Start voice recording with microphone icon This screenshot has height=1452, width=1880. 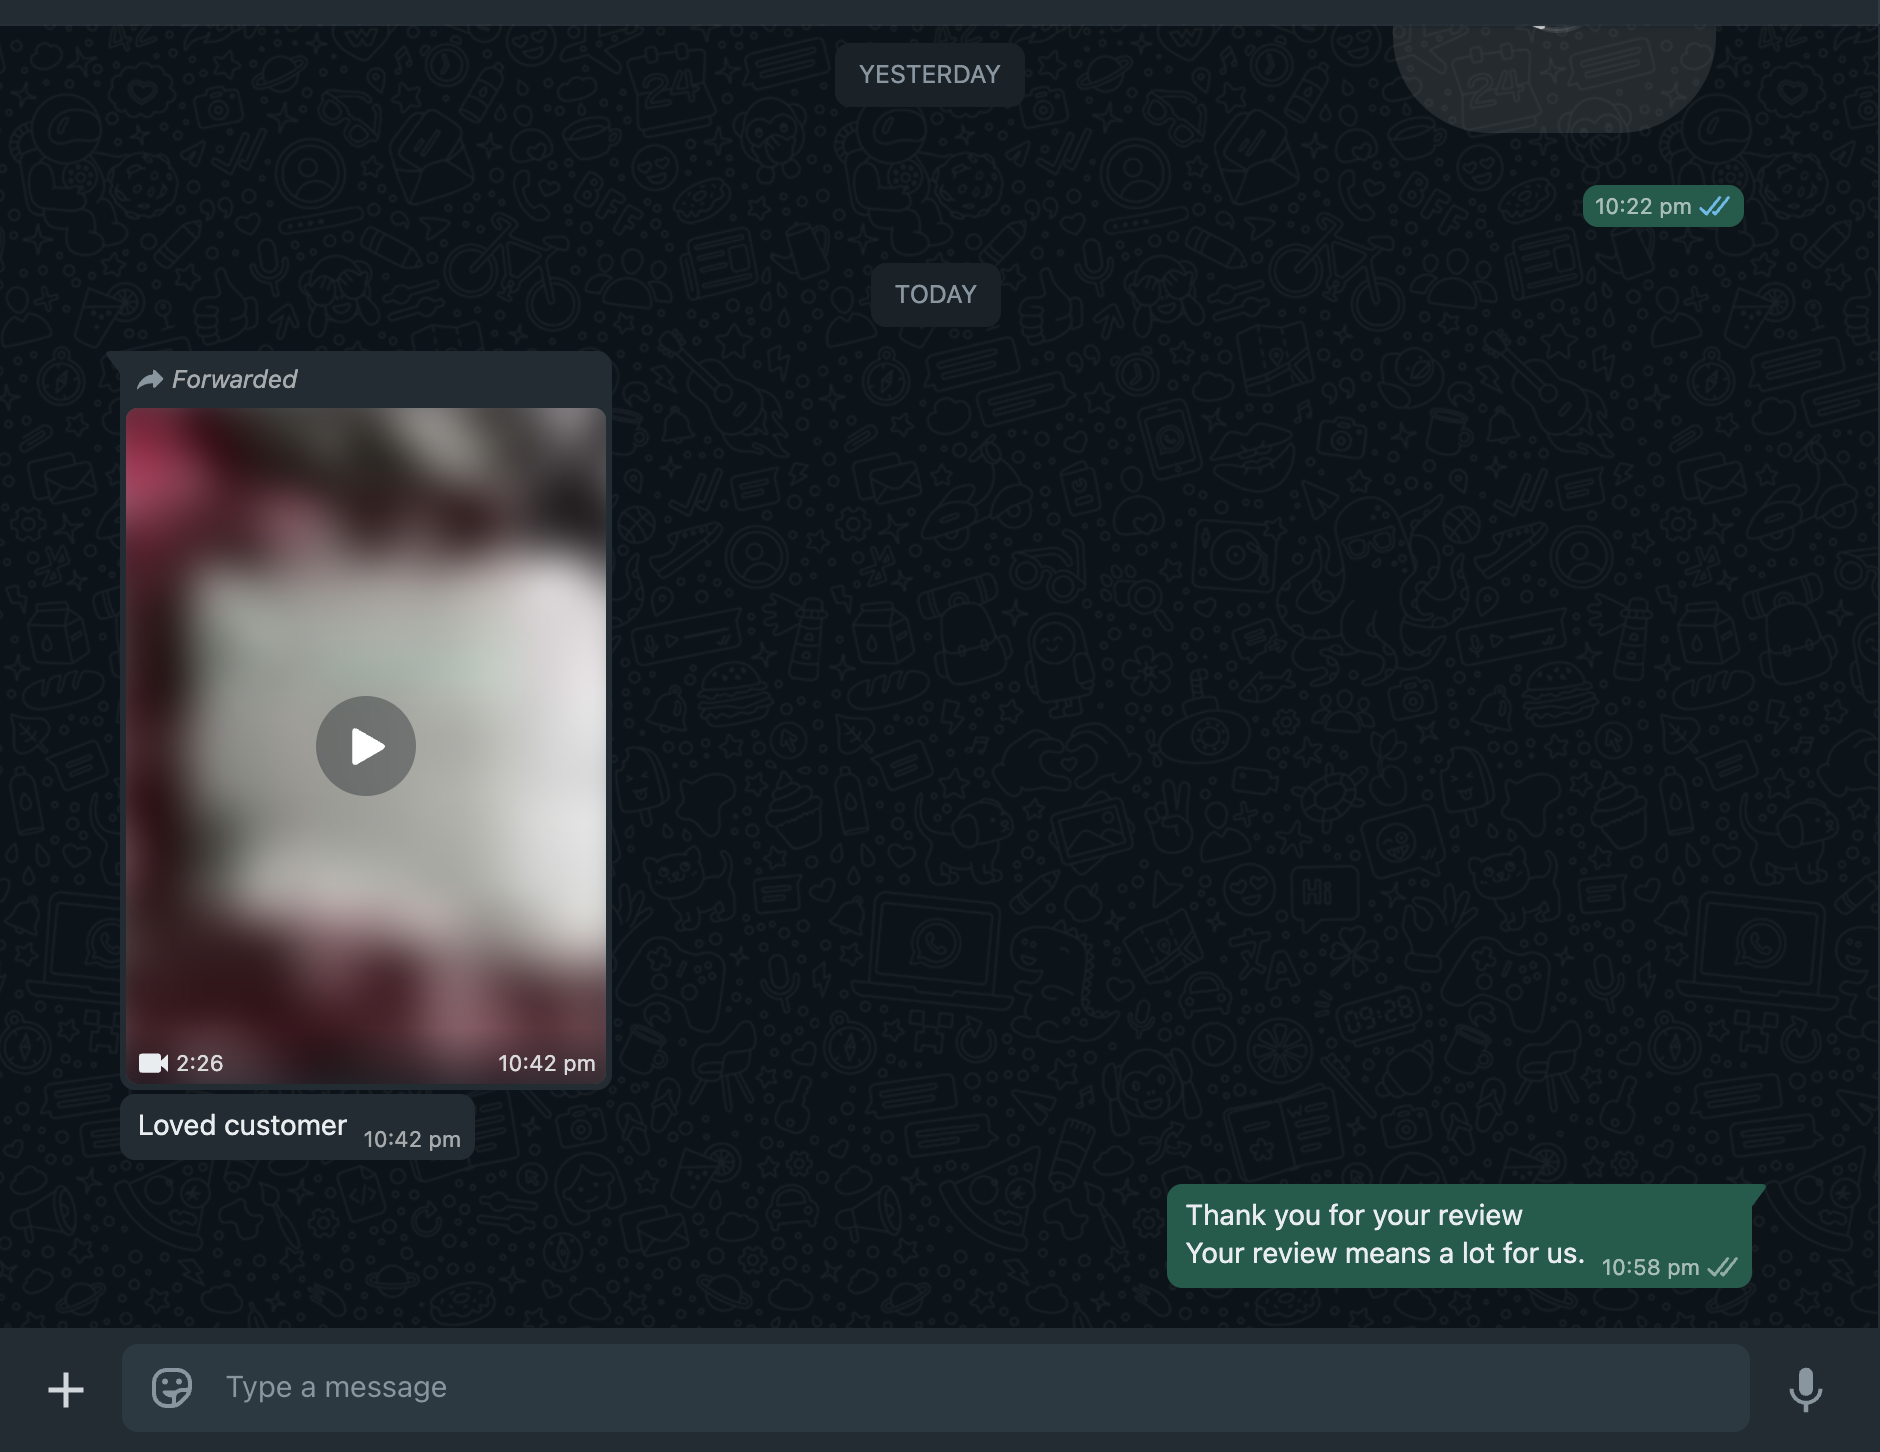(1805, 1389)
